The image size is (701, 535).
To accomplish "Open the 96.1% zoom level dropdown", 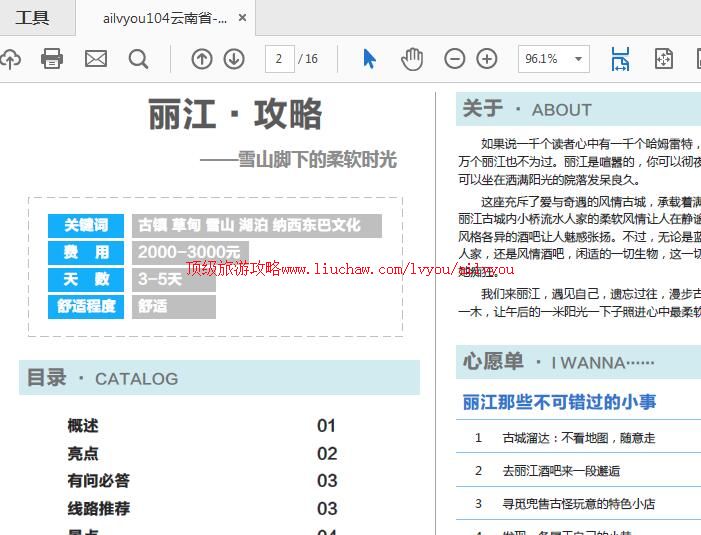I will 553,59.
